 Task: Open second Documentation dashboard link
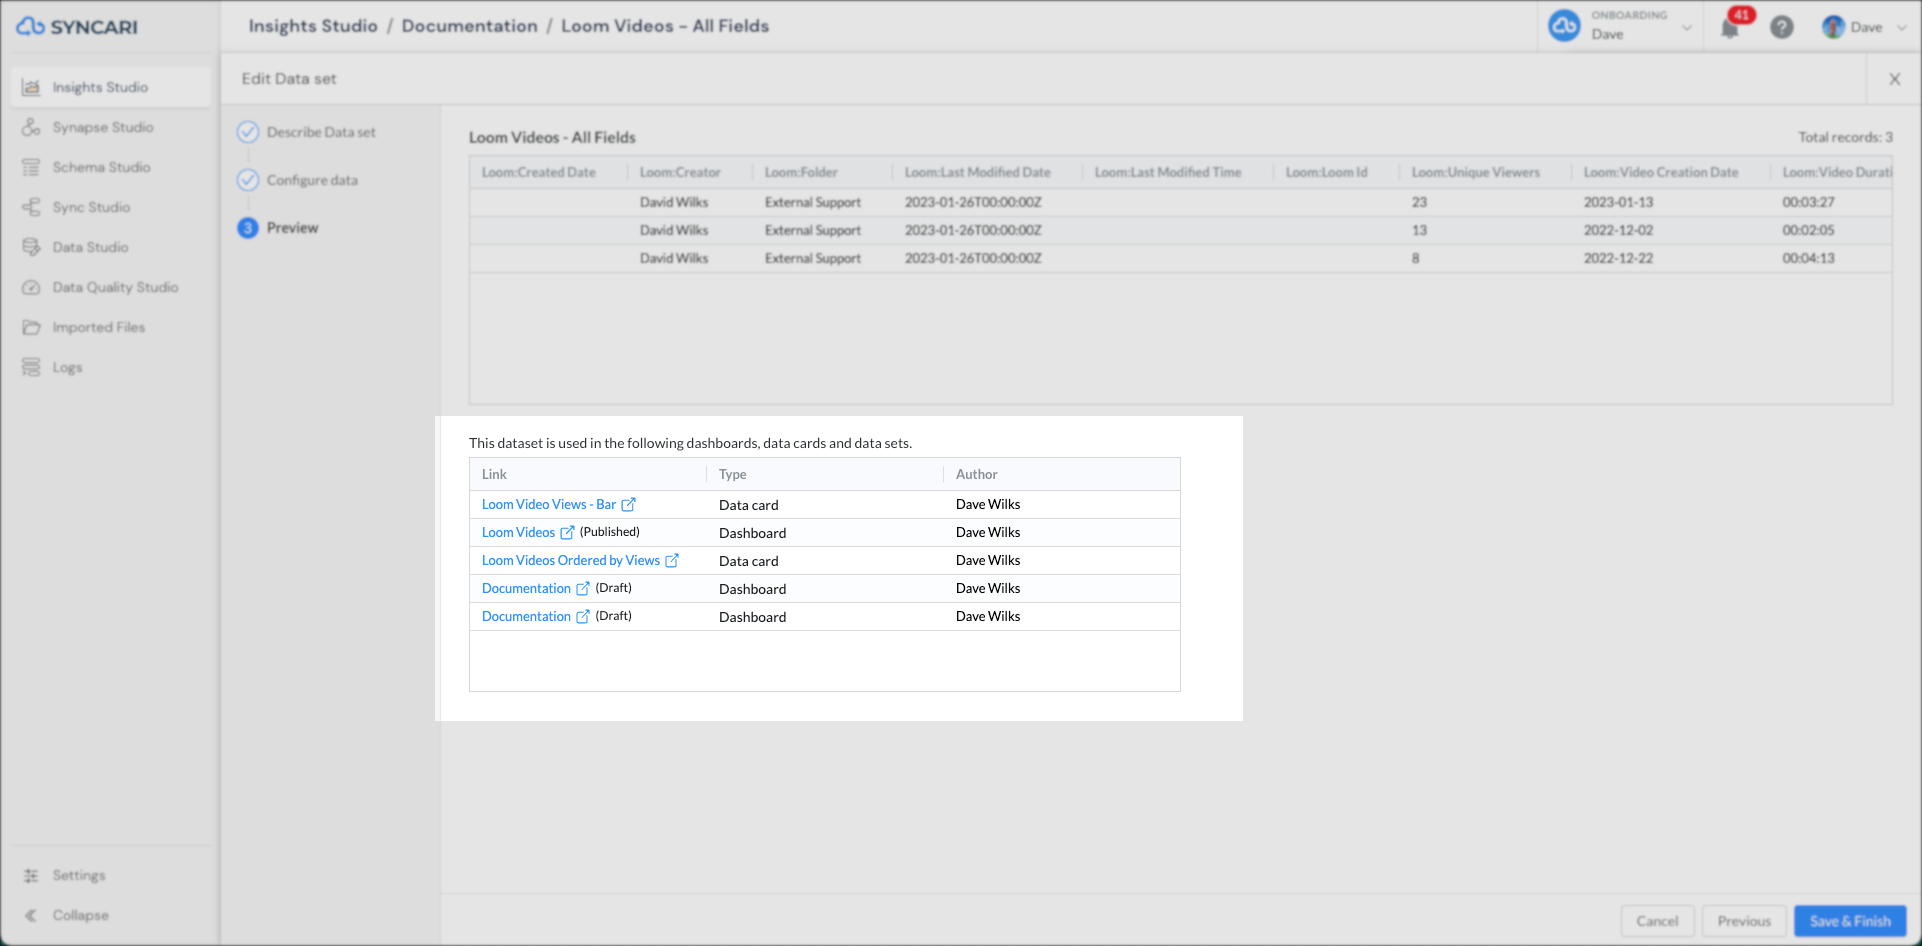(x=526, y=617)
